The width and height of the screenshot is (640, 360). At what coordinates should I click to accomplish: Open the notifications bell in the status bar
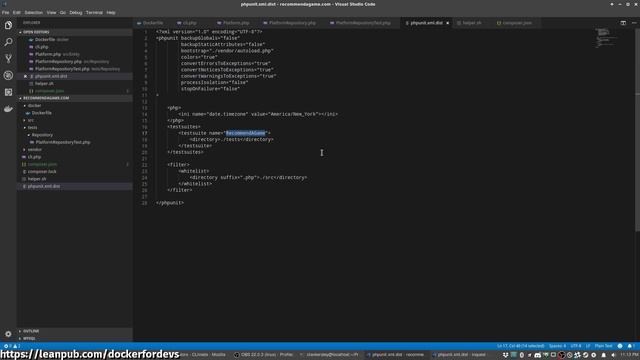point(631,346)
